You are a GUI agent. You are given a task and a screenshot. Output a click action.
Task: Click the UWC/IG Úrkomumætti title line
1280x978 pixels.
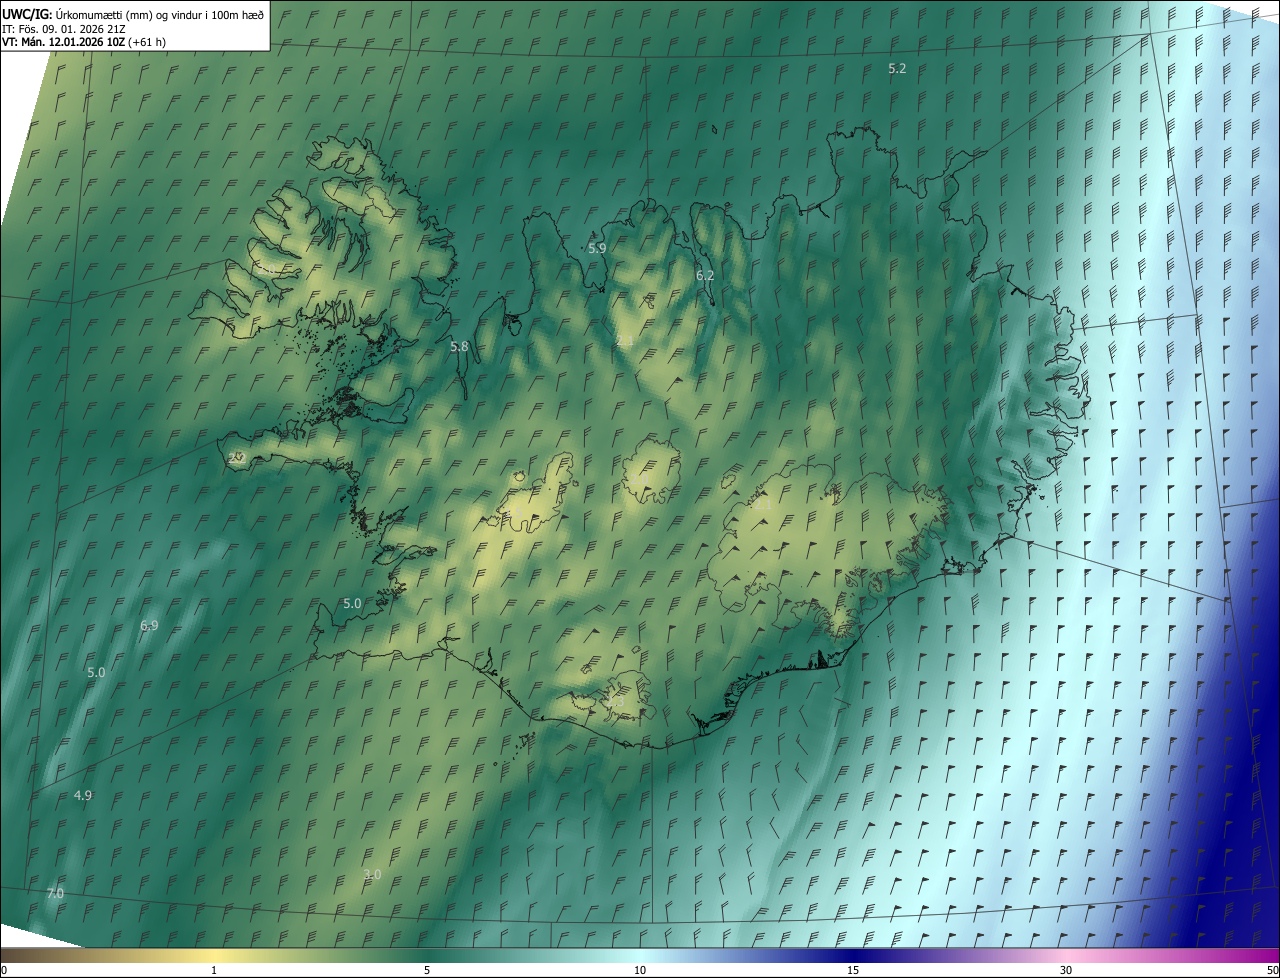[x=133, y=13]
